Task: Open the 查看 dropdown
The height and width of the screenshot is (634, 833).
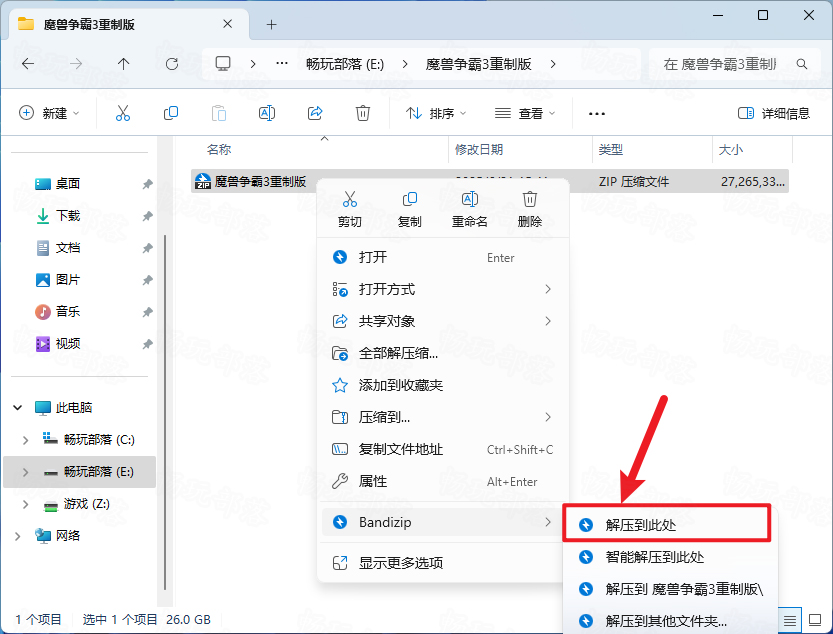Action: (x=525, y=113)
